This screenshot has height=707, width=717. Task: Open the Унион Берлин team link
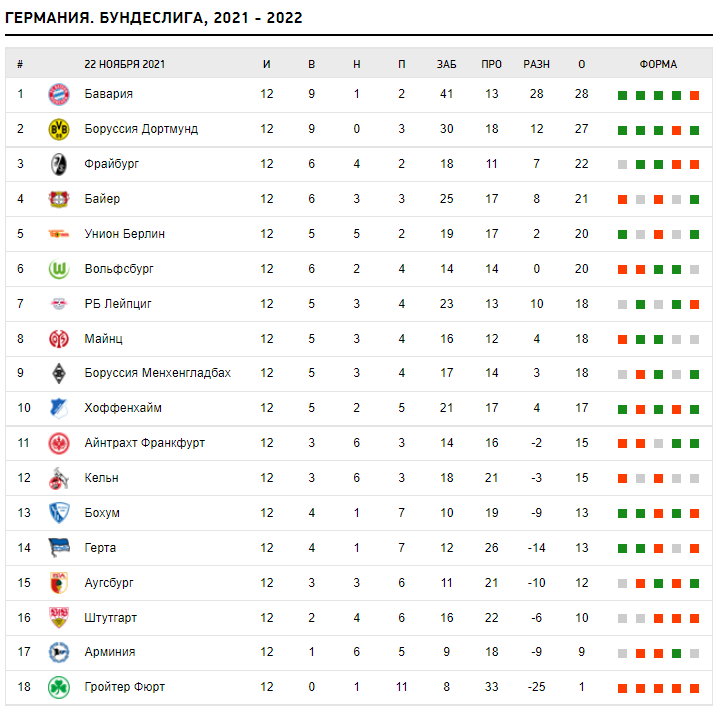[125, 234]
